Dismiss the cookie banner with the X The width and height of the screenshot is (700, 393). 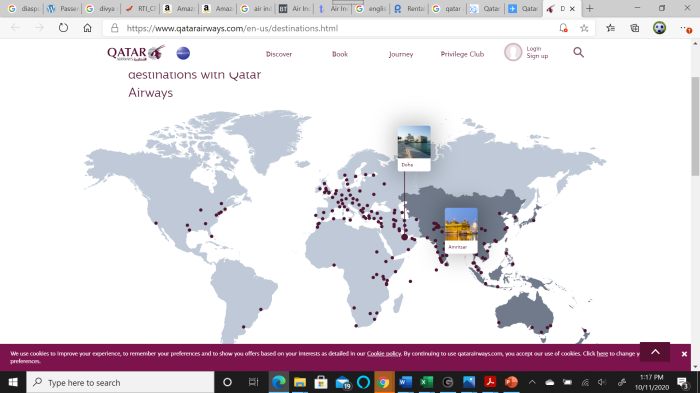[684, 354]
